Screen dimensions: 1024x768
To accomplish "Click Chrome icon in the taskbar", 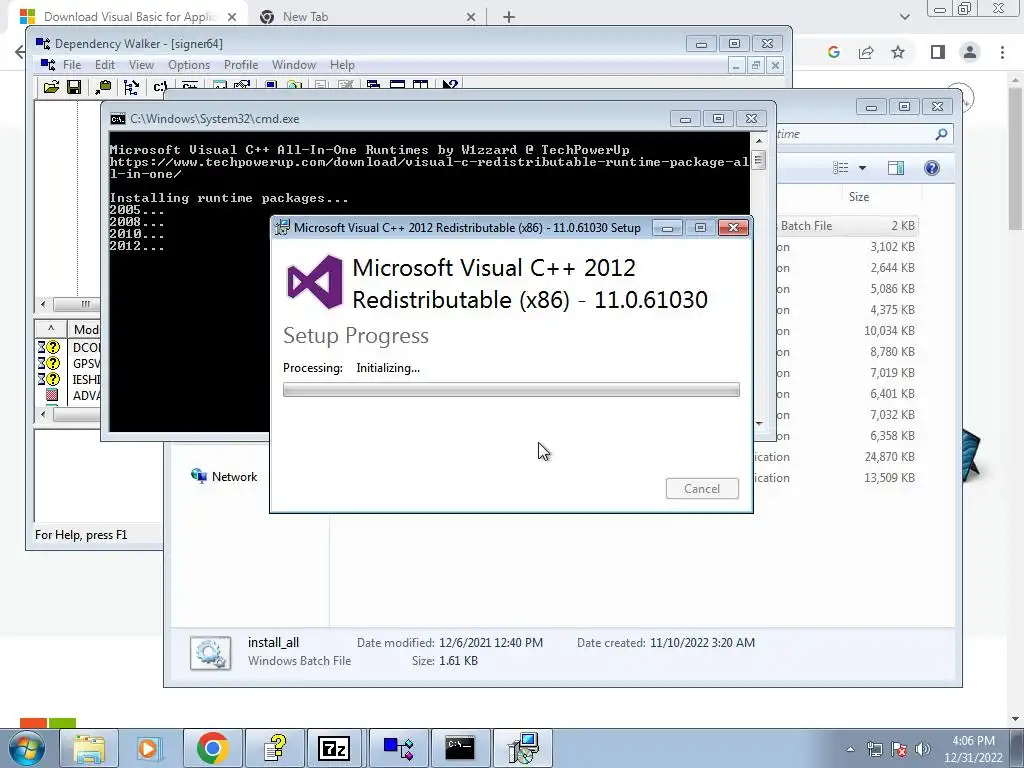I will pos(212,748).
